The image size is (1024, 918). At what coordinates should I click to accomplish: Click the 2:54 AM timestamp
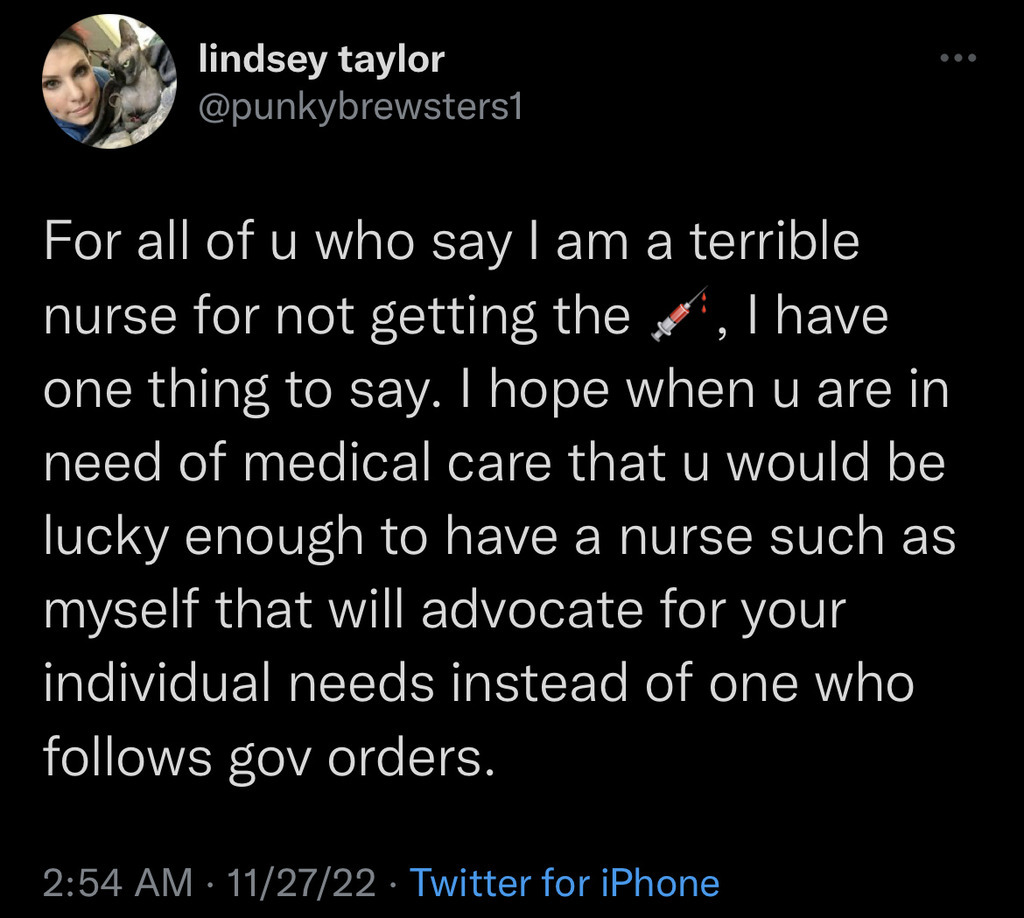118,882
